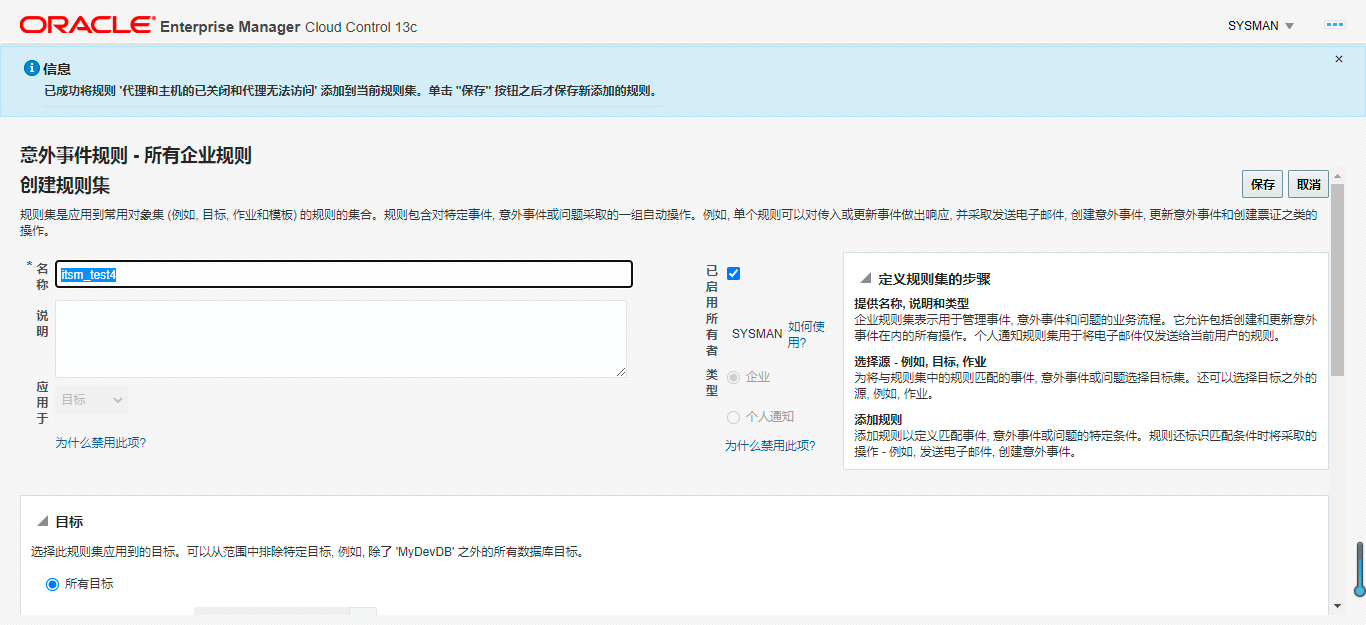Click the 保存 button
1366x625 pixels.
click(x=1262, y=184)
